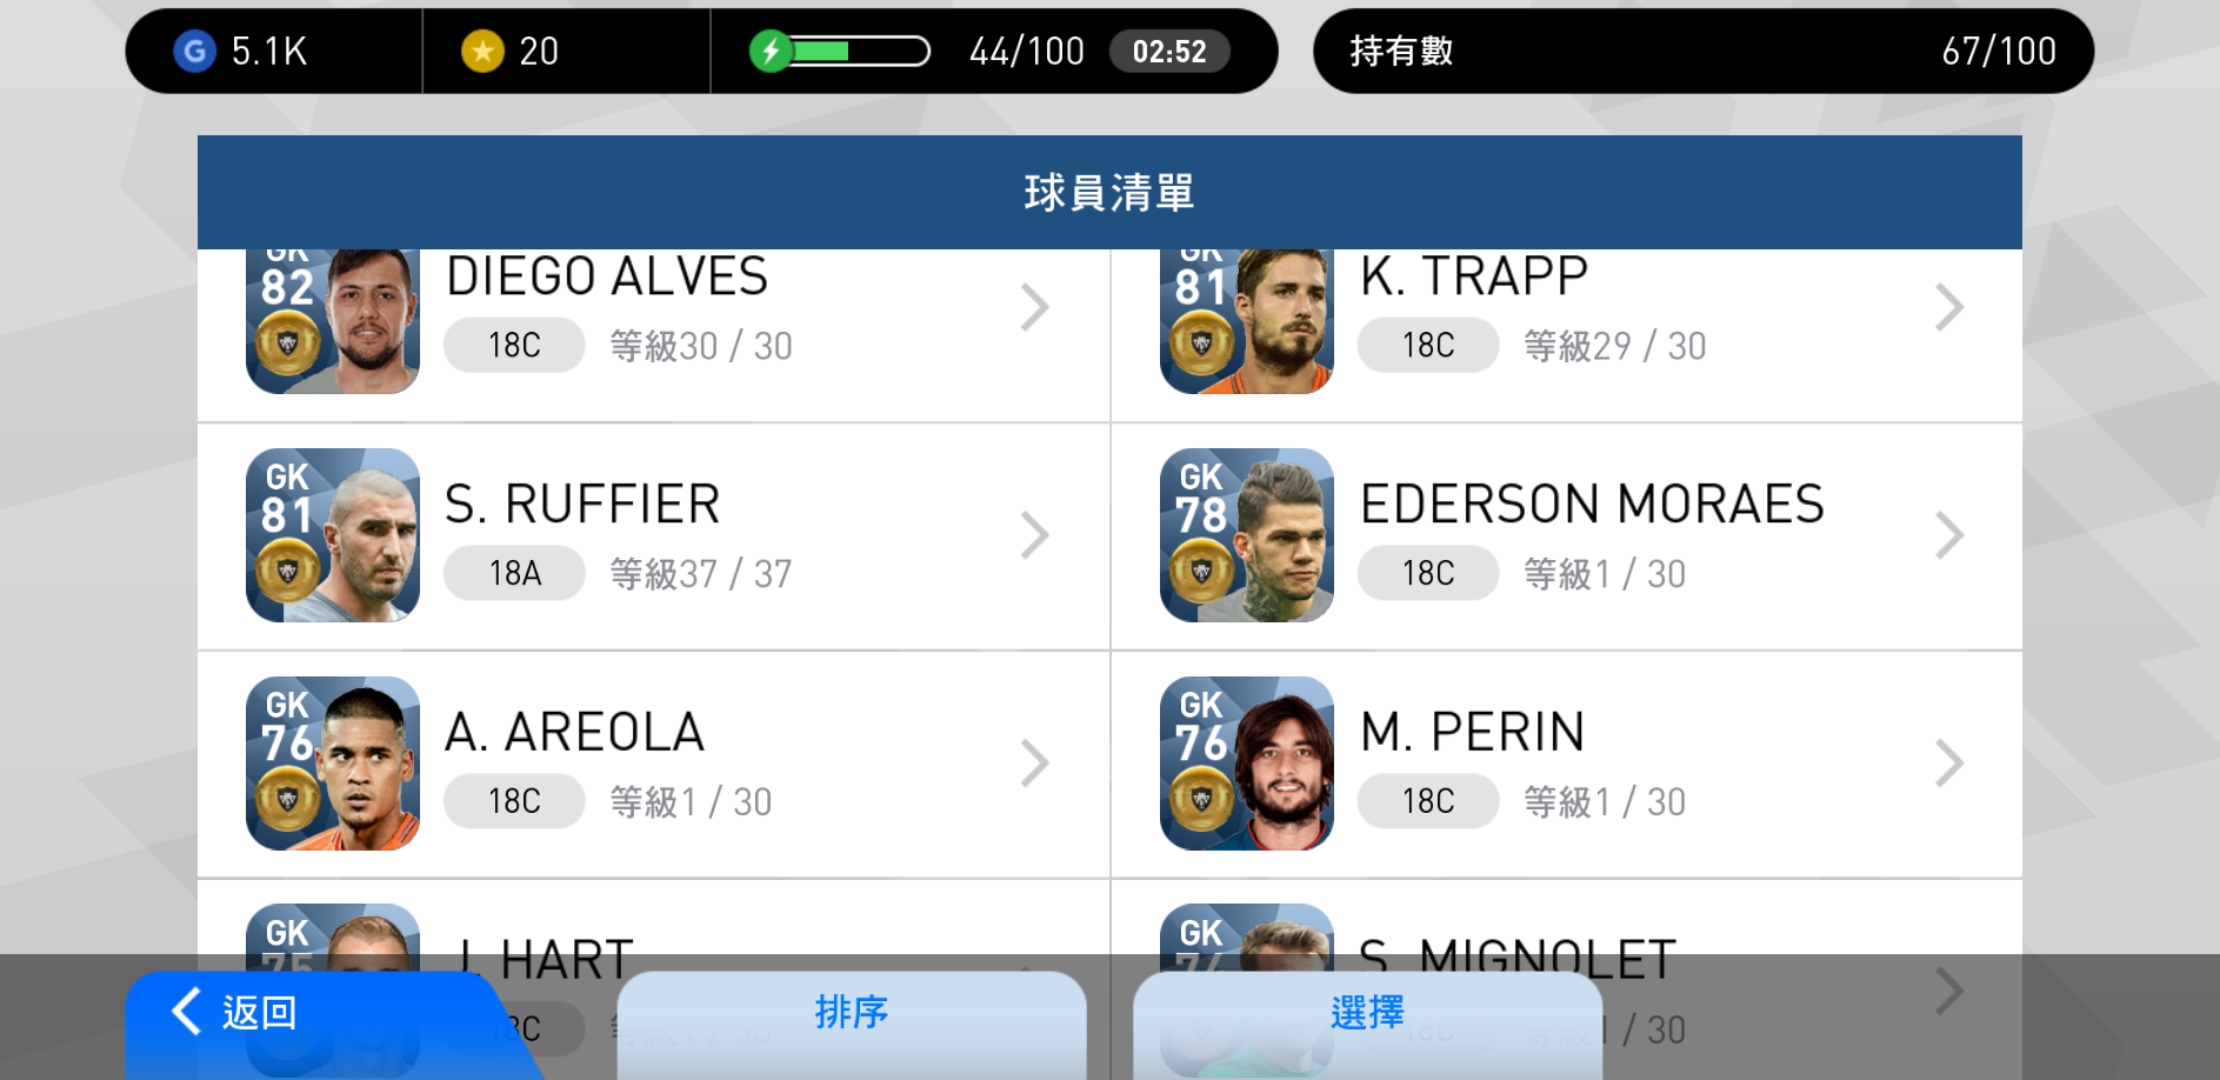Tap the 18A badge on S. Ruffier
Image resolution: width=2220 pixels, height=1080 pixels.
click(514, 574)
